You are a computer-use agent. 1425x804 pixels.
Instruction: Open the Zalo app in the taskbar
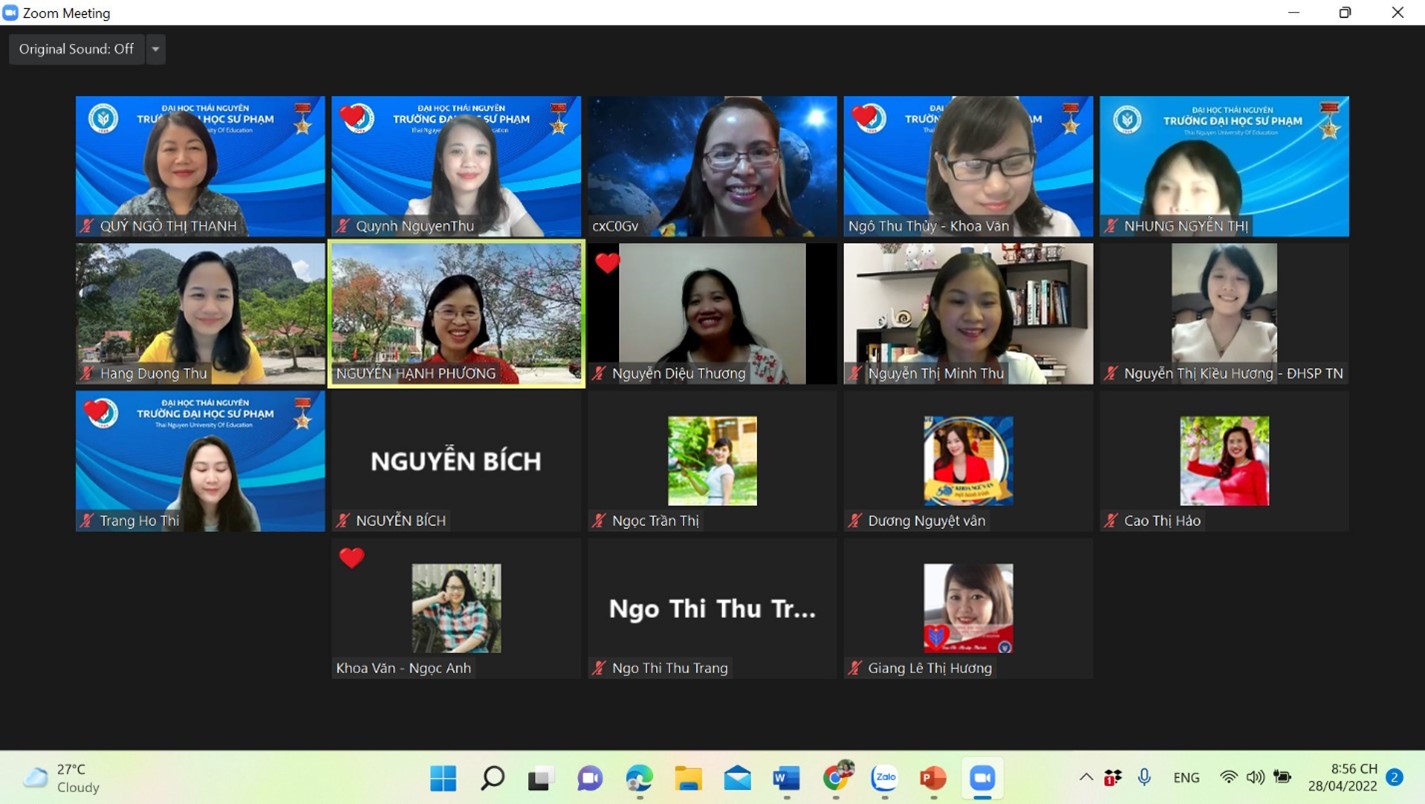click(884, 778)
